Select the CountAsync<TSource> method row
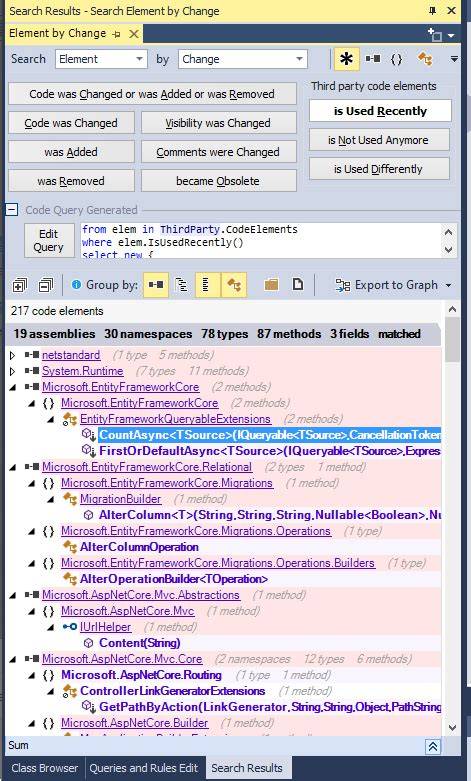This screenshot has height=781, width=471. [x=269, y=435]
